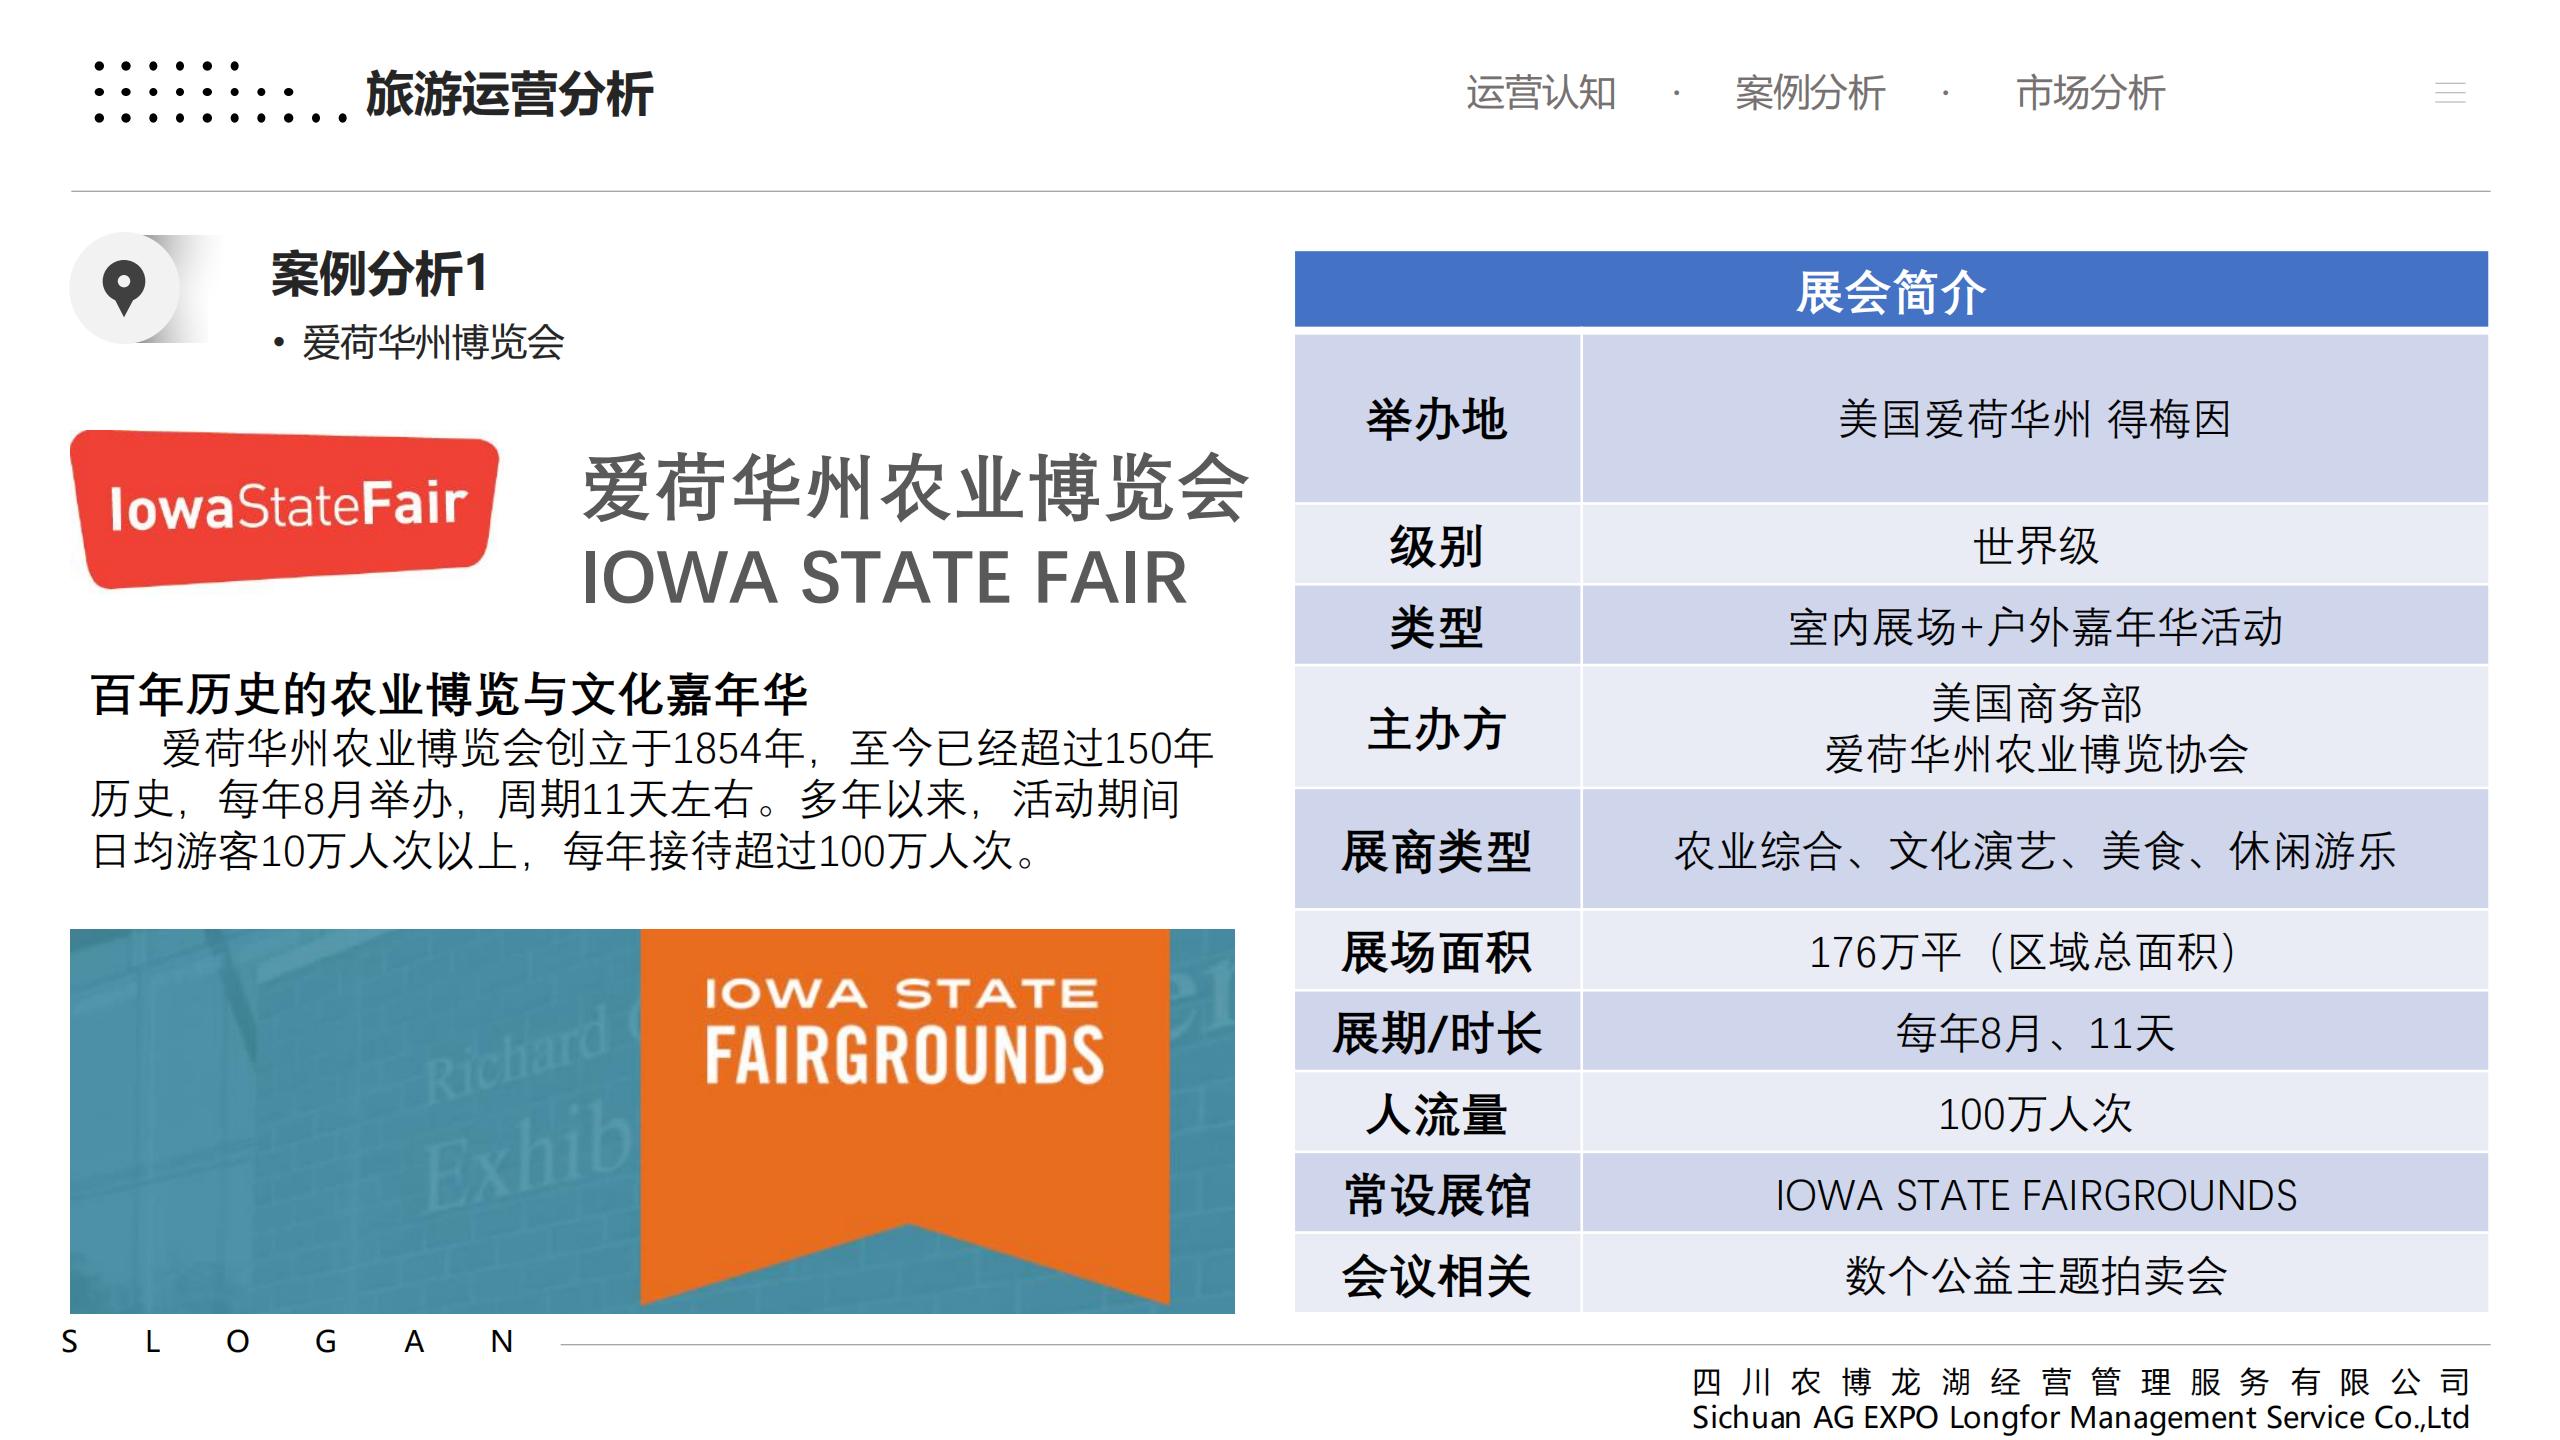Image resolution: width=2560 pixels, height=1440 pixels.
Task: Open the 运营认知 navigation tab
Action: pyautogui.click(x=1540, y=93)
